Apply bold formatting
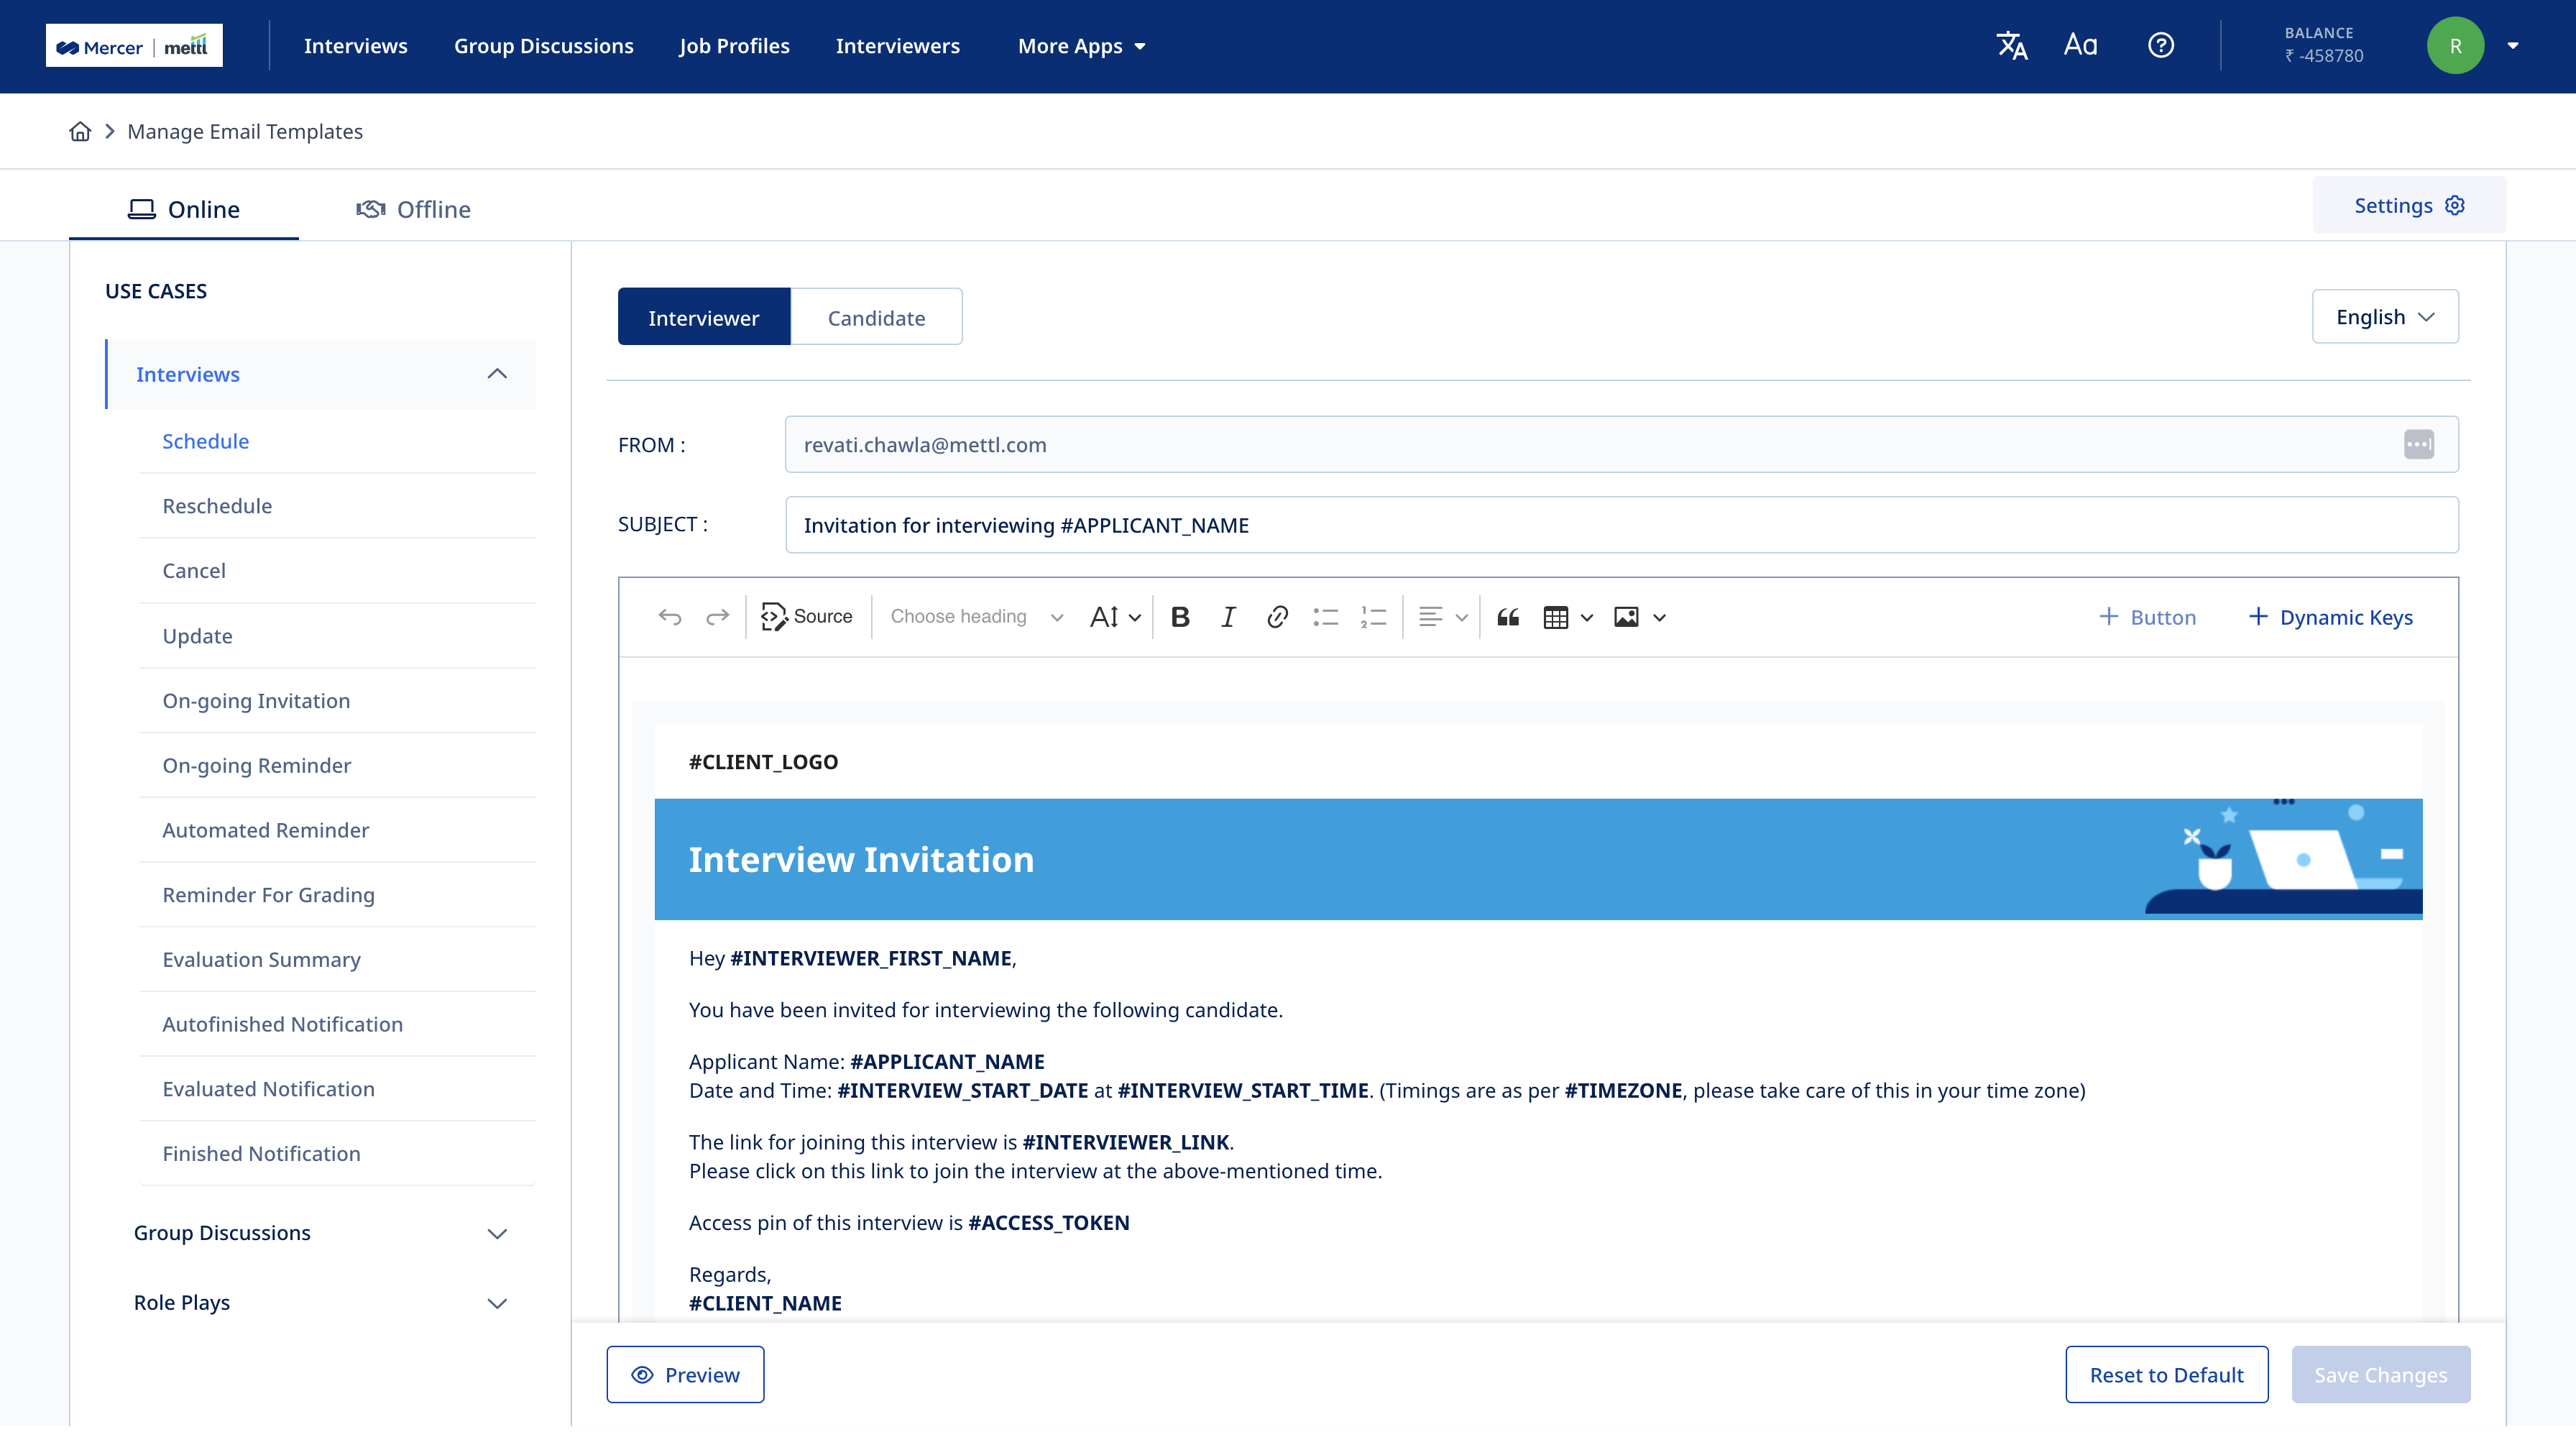The height and width of the screenshot is (1432, 2576). tap(1180, 617)
